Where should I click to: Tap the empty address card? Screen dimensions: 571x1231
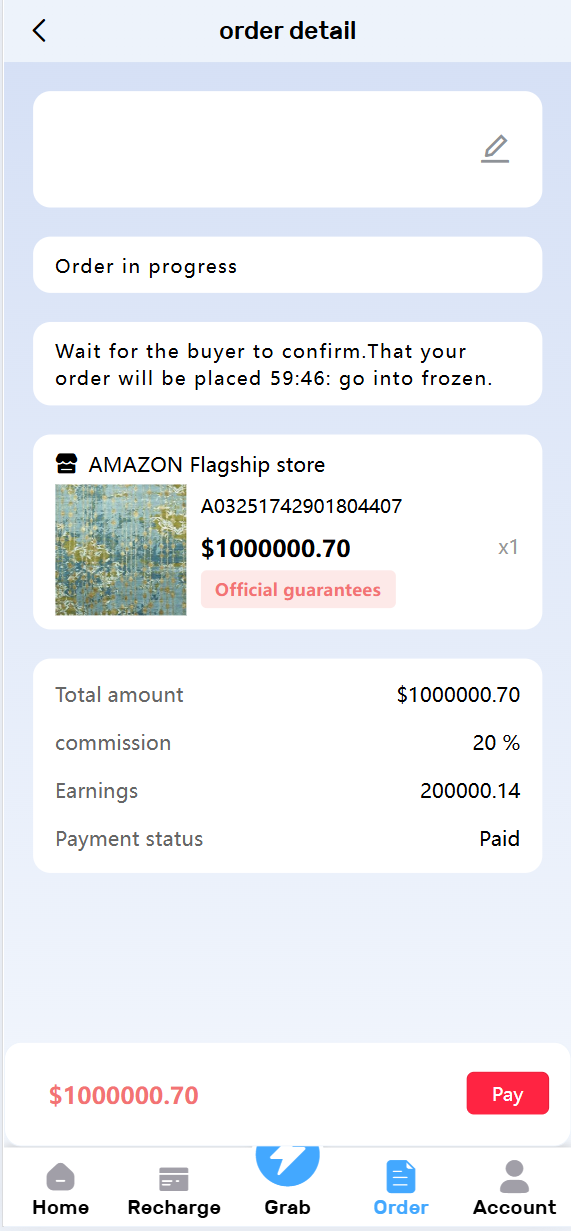288,149
